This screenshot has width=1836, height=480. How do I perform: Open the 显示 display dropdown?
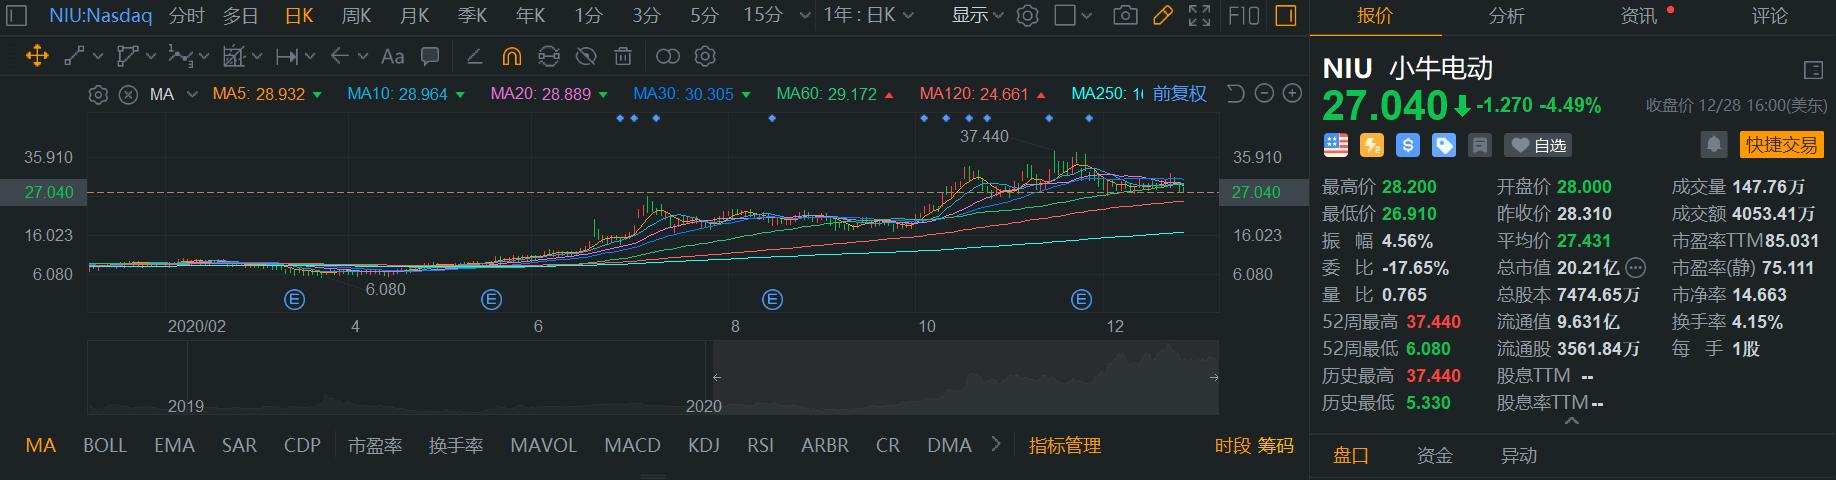tap(977, 15)
